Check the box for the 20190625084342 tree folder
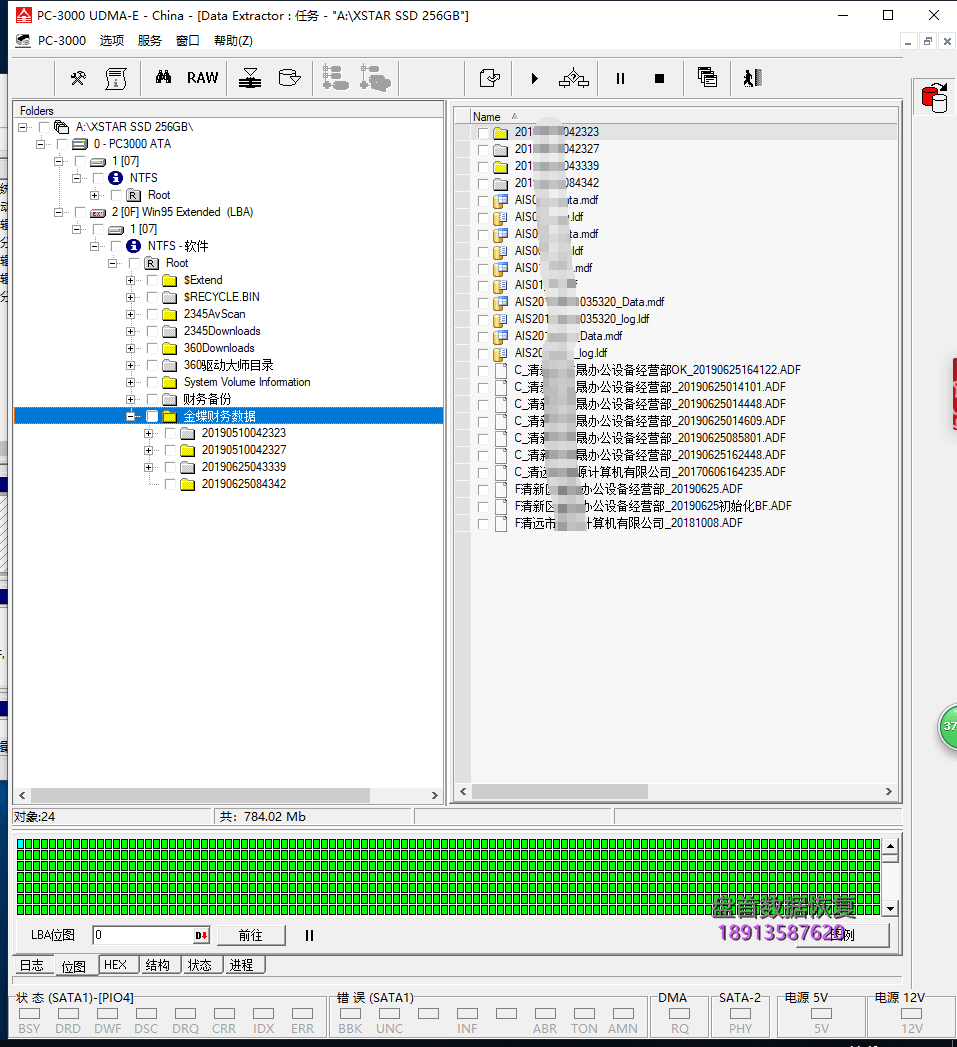This screenshot has height=1047, width=957. 170,484
